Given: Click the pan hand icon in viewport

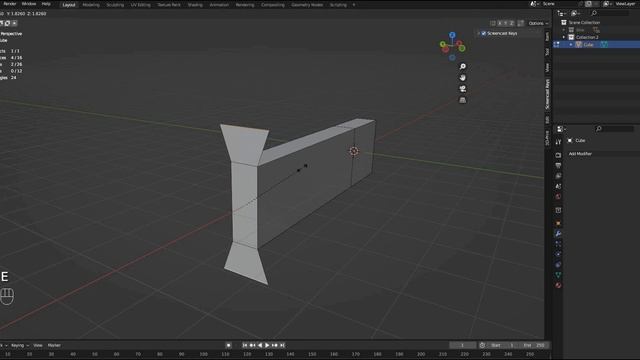Looking at the screenshot, I should [462, 78].
